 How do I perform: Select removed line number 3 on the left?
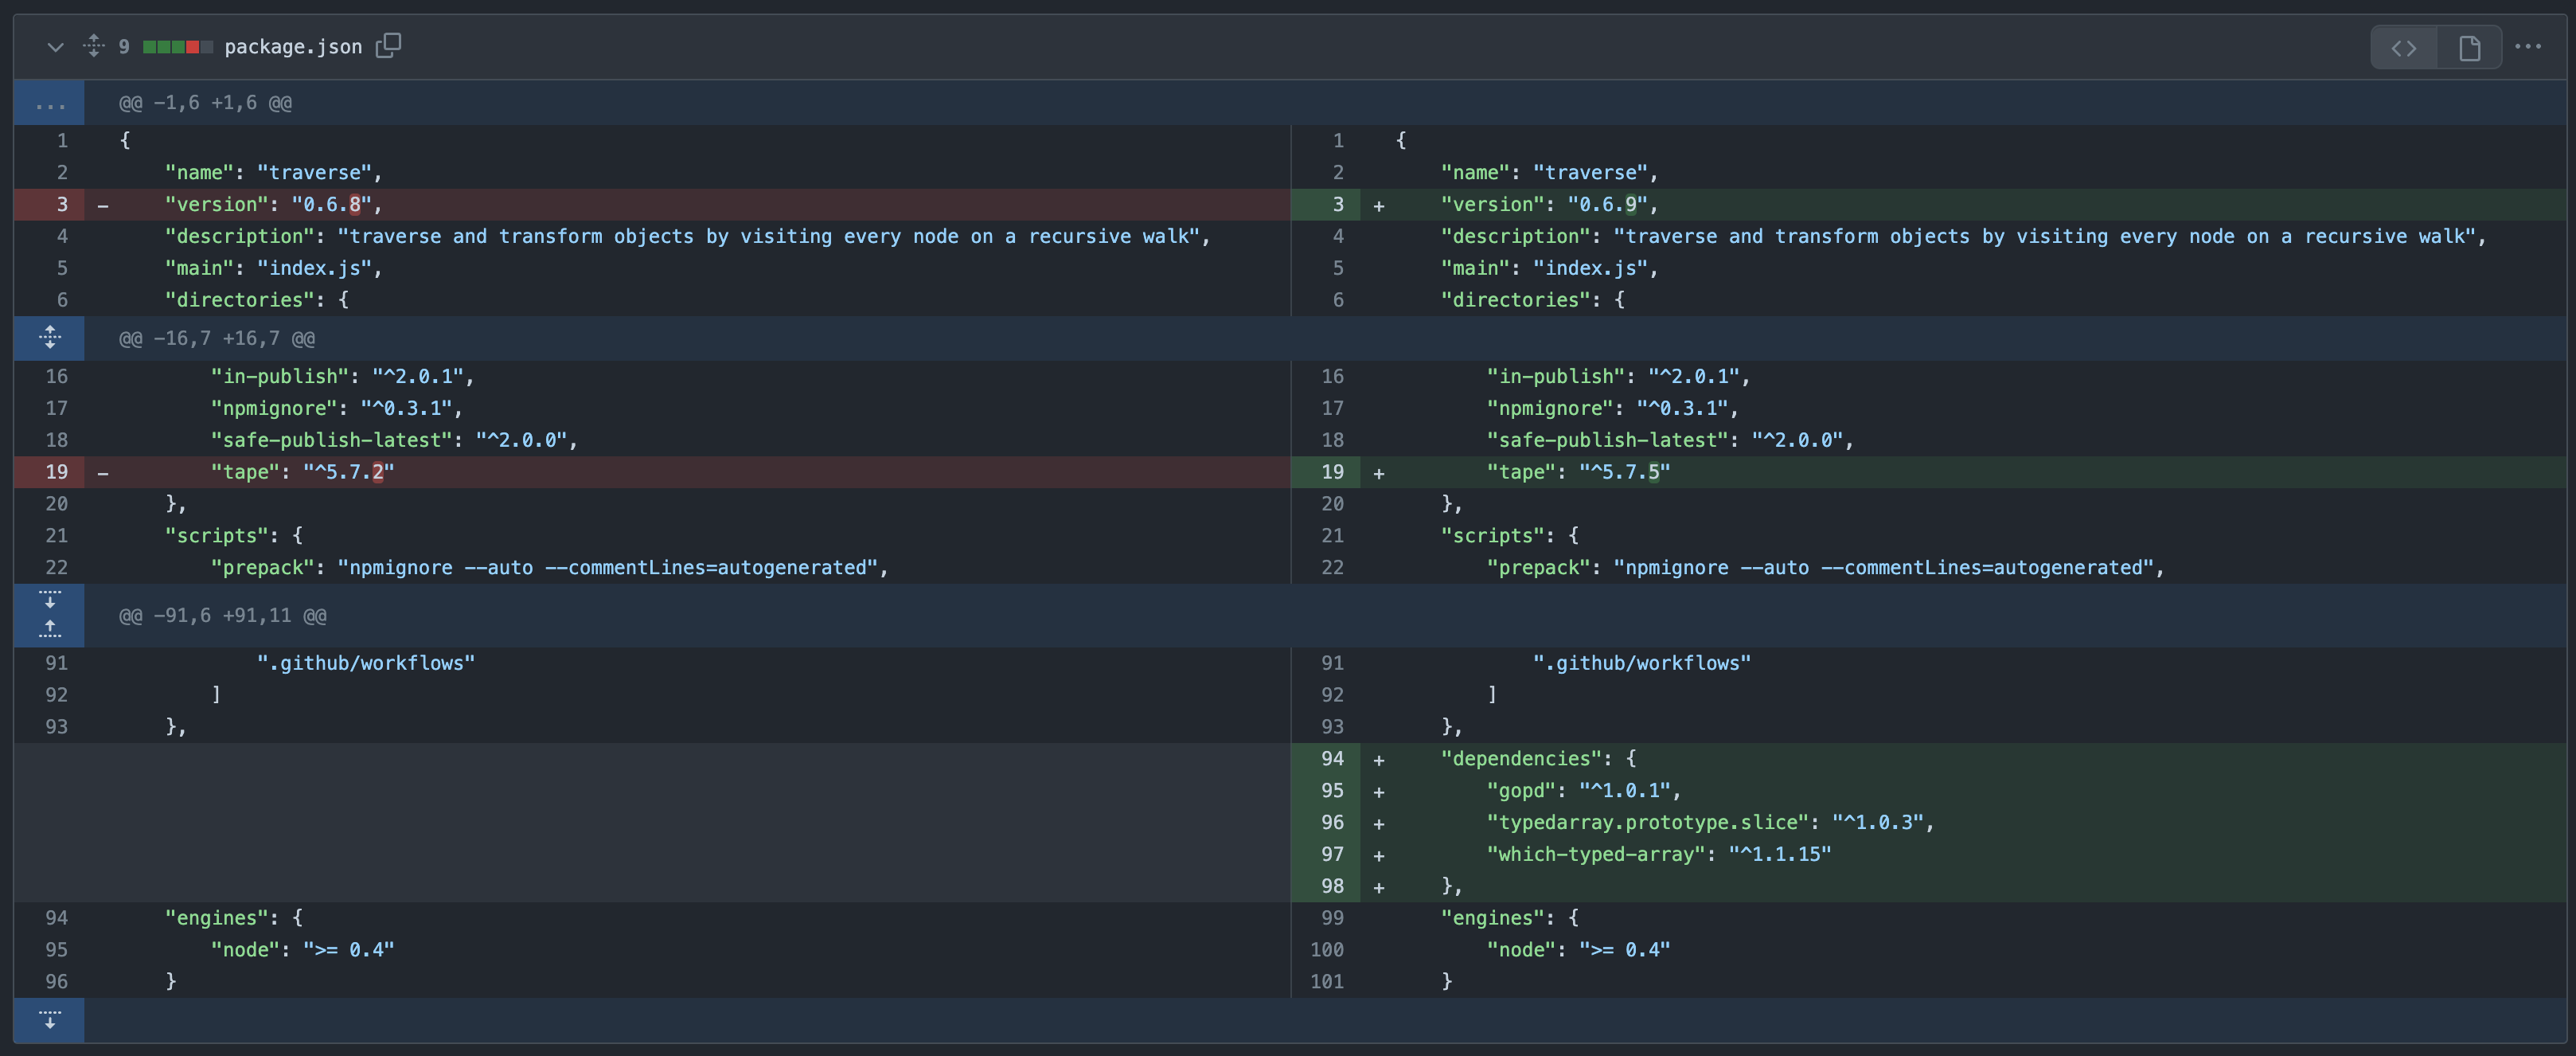coord(61,205)
